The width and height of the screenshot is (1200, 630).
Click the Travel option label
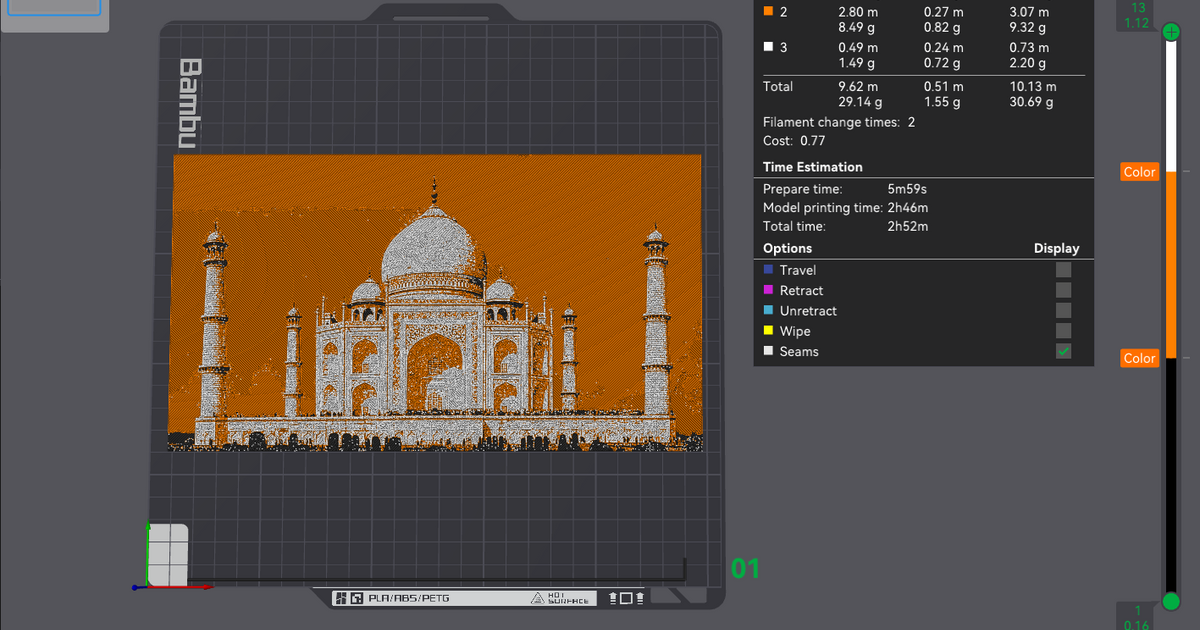click(798, 270)
